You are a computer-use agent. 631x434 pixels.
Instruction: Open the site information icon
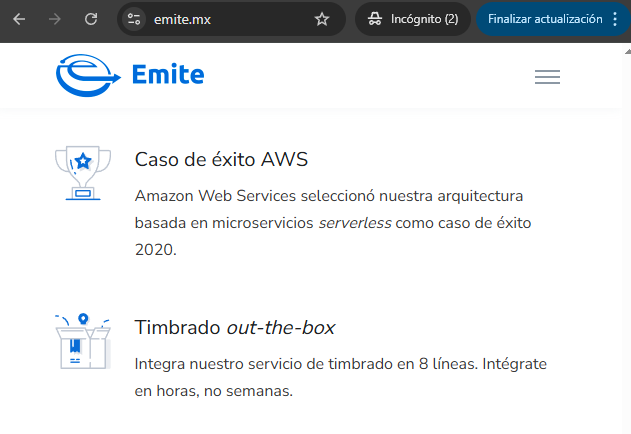click(135, 19)
